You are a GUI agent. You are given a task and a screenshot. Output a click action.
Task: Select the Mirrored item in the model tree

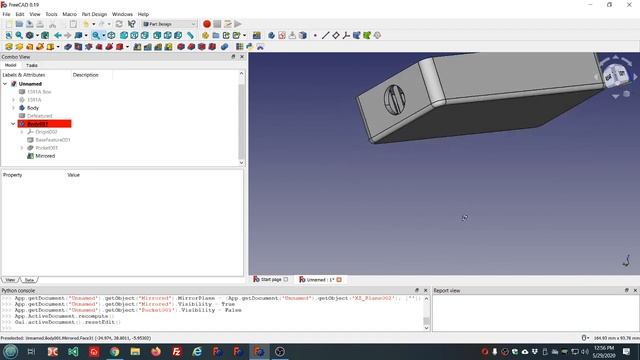[x=45, y=156]
